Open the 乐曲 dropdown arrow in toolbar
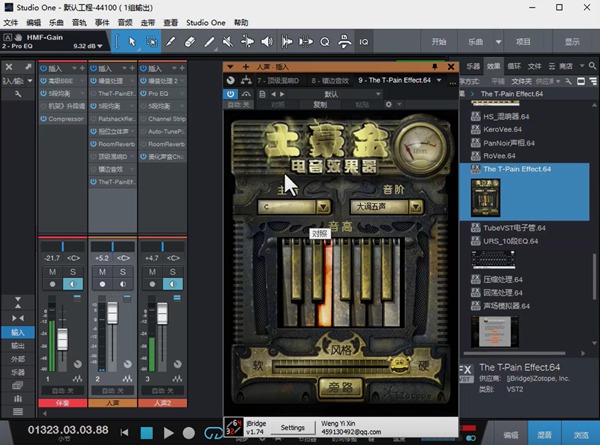Viewport: 600px width, 445px height. point(498,42)
